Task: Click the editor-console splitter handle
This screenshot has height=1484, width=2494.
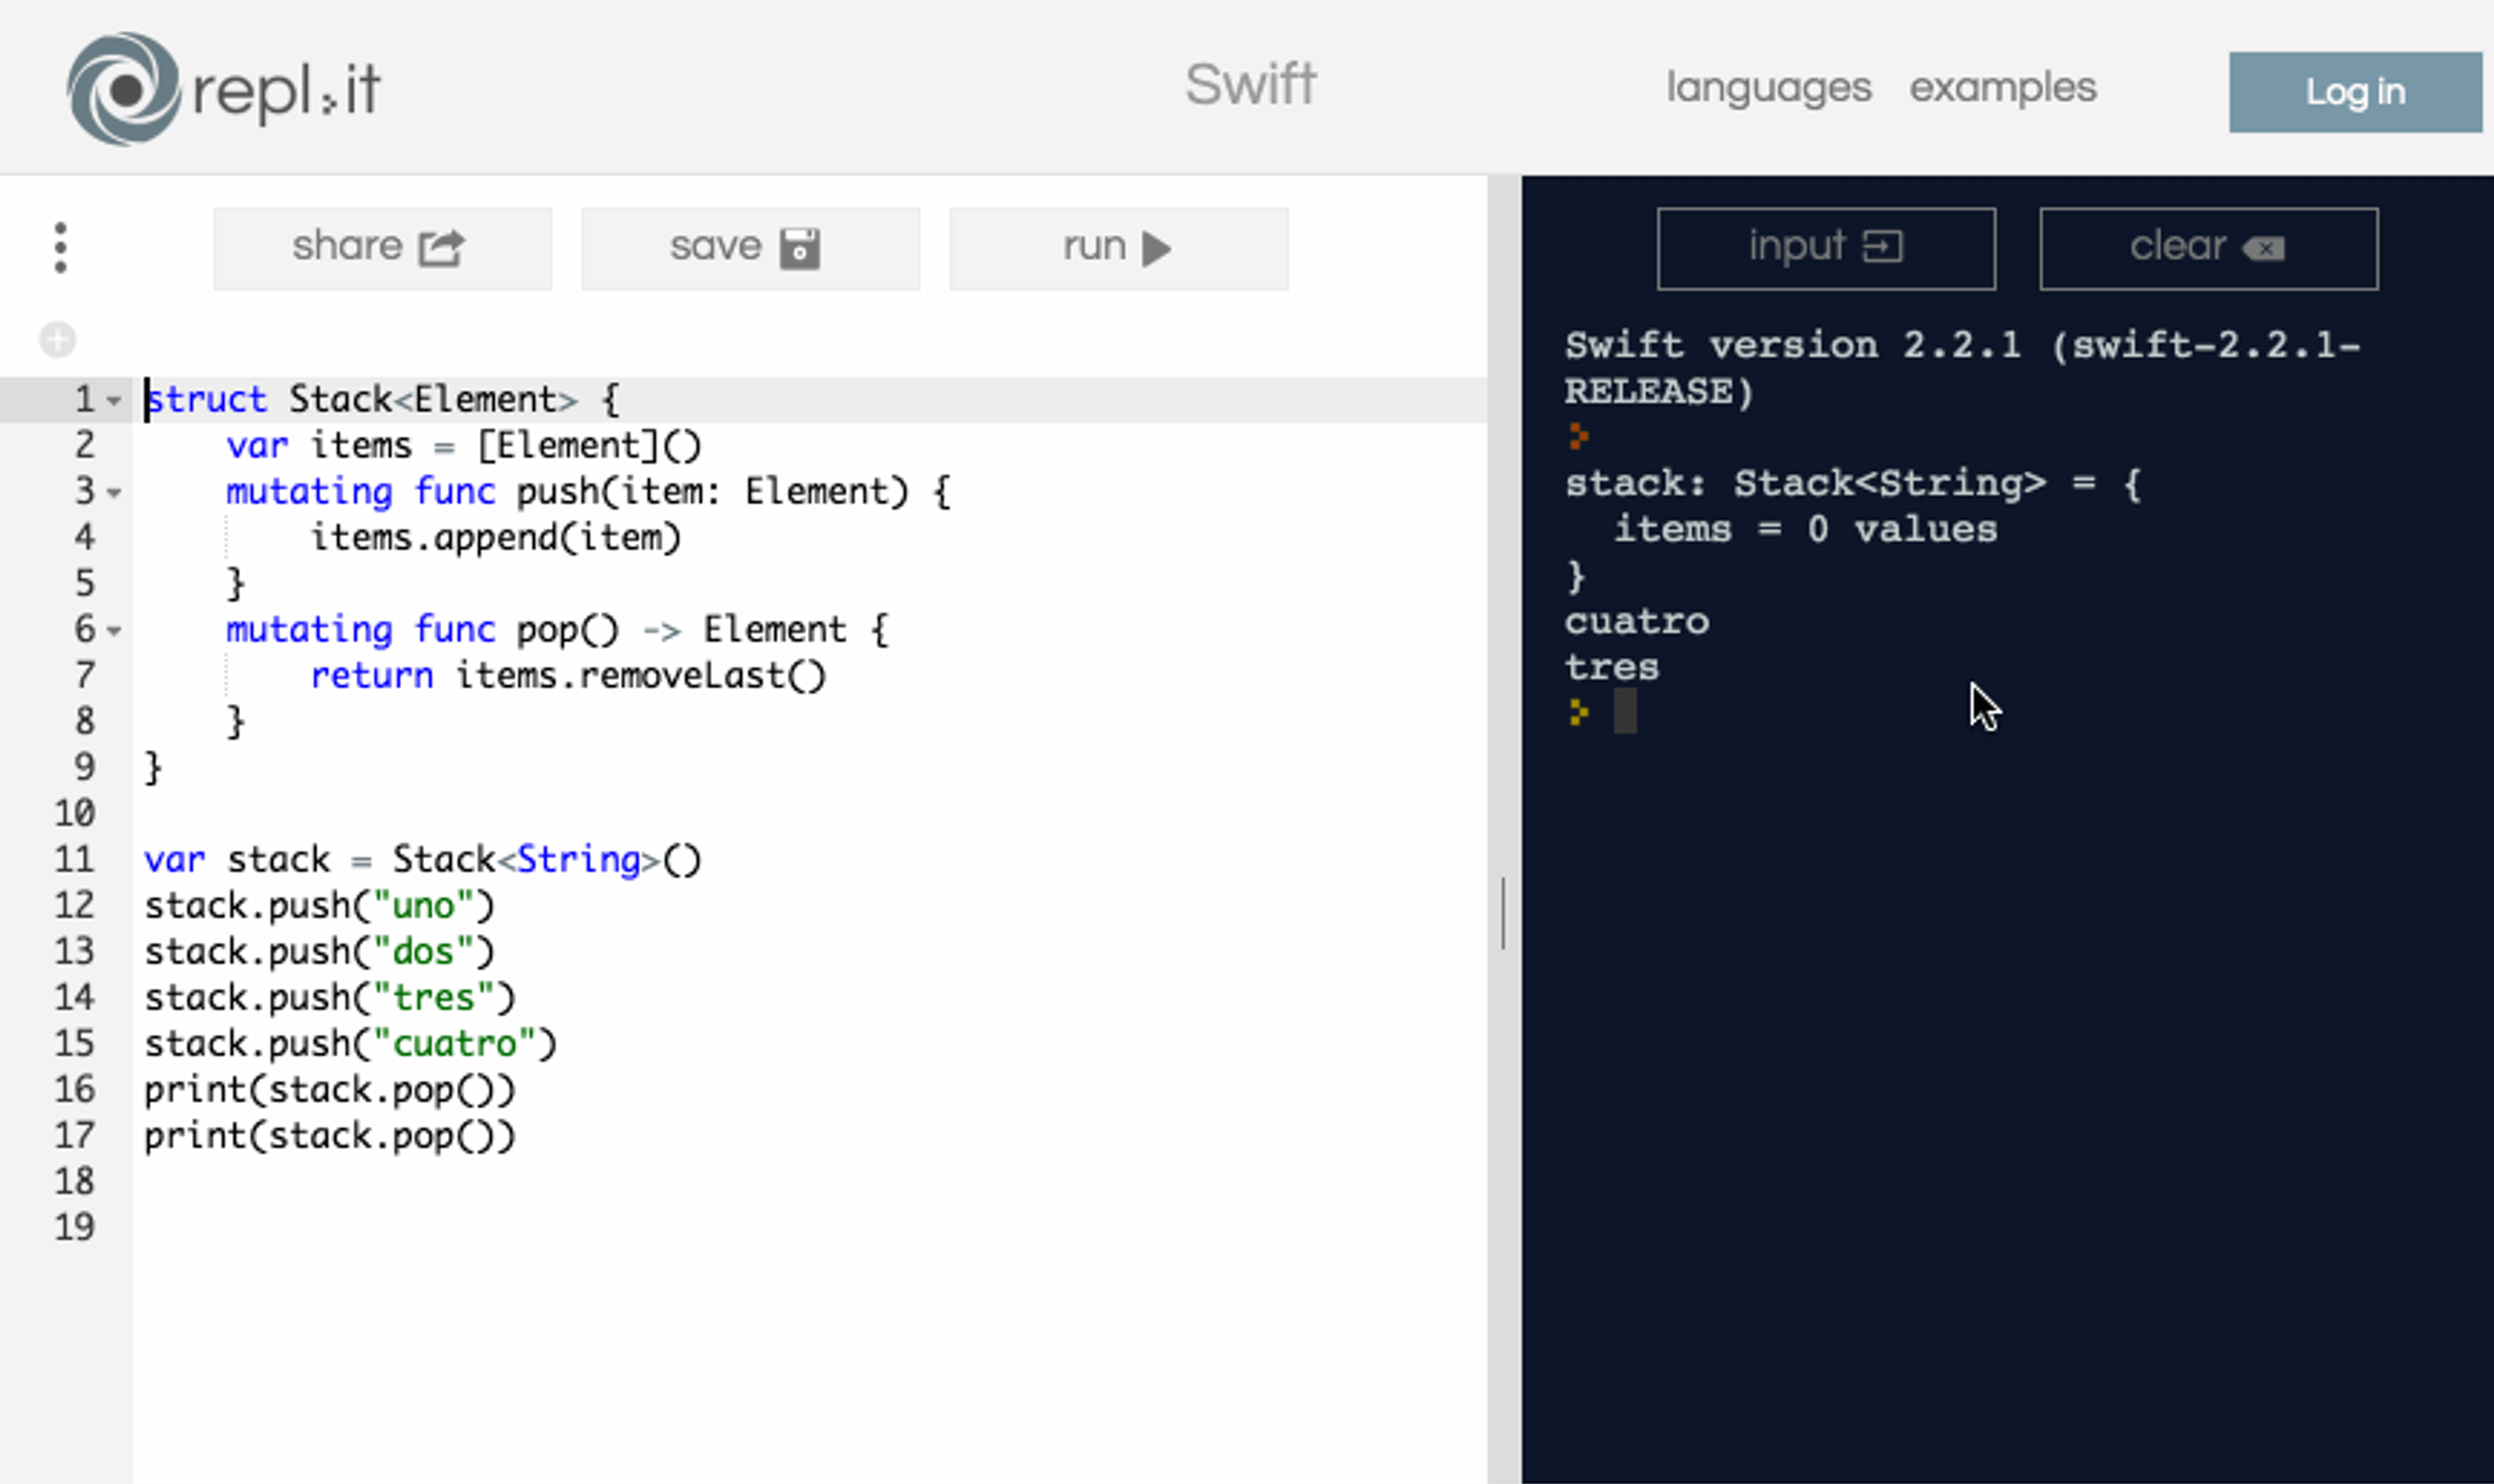Action: pyautogui.click(x=1503, y=912)
